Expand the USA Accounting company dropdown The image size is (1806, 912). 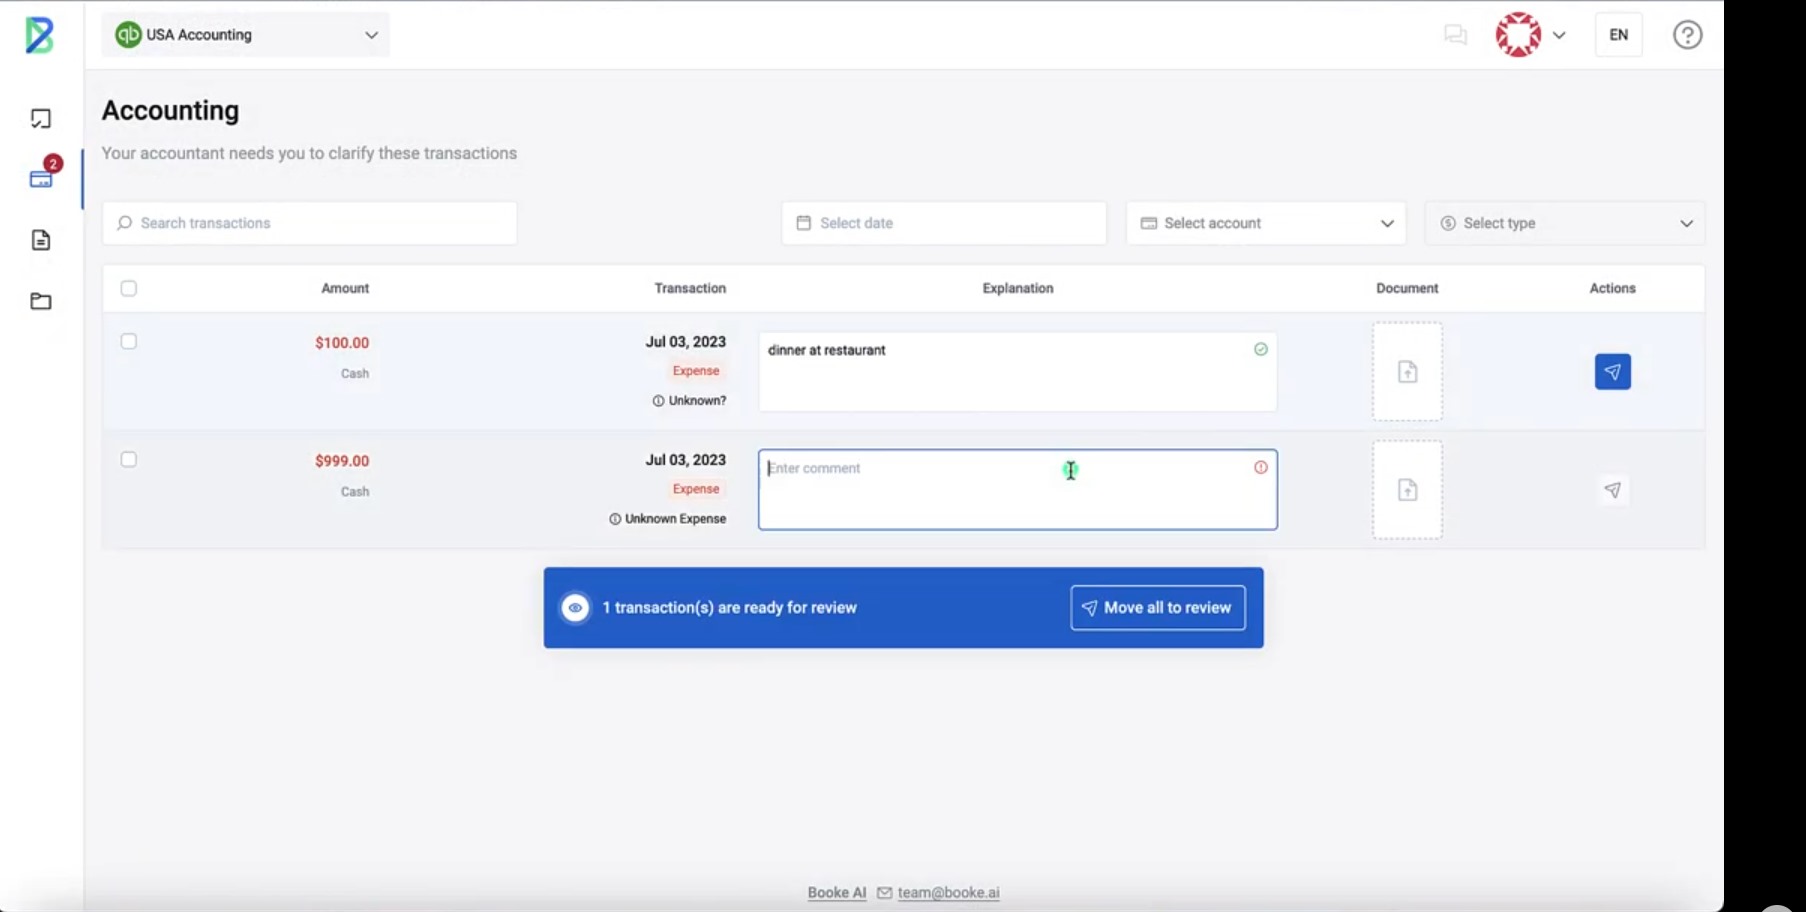[x=246, y=35]
